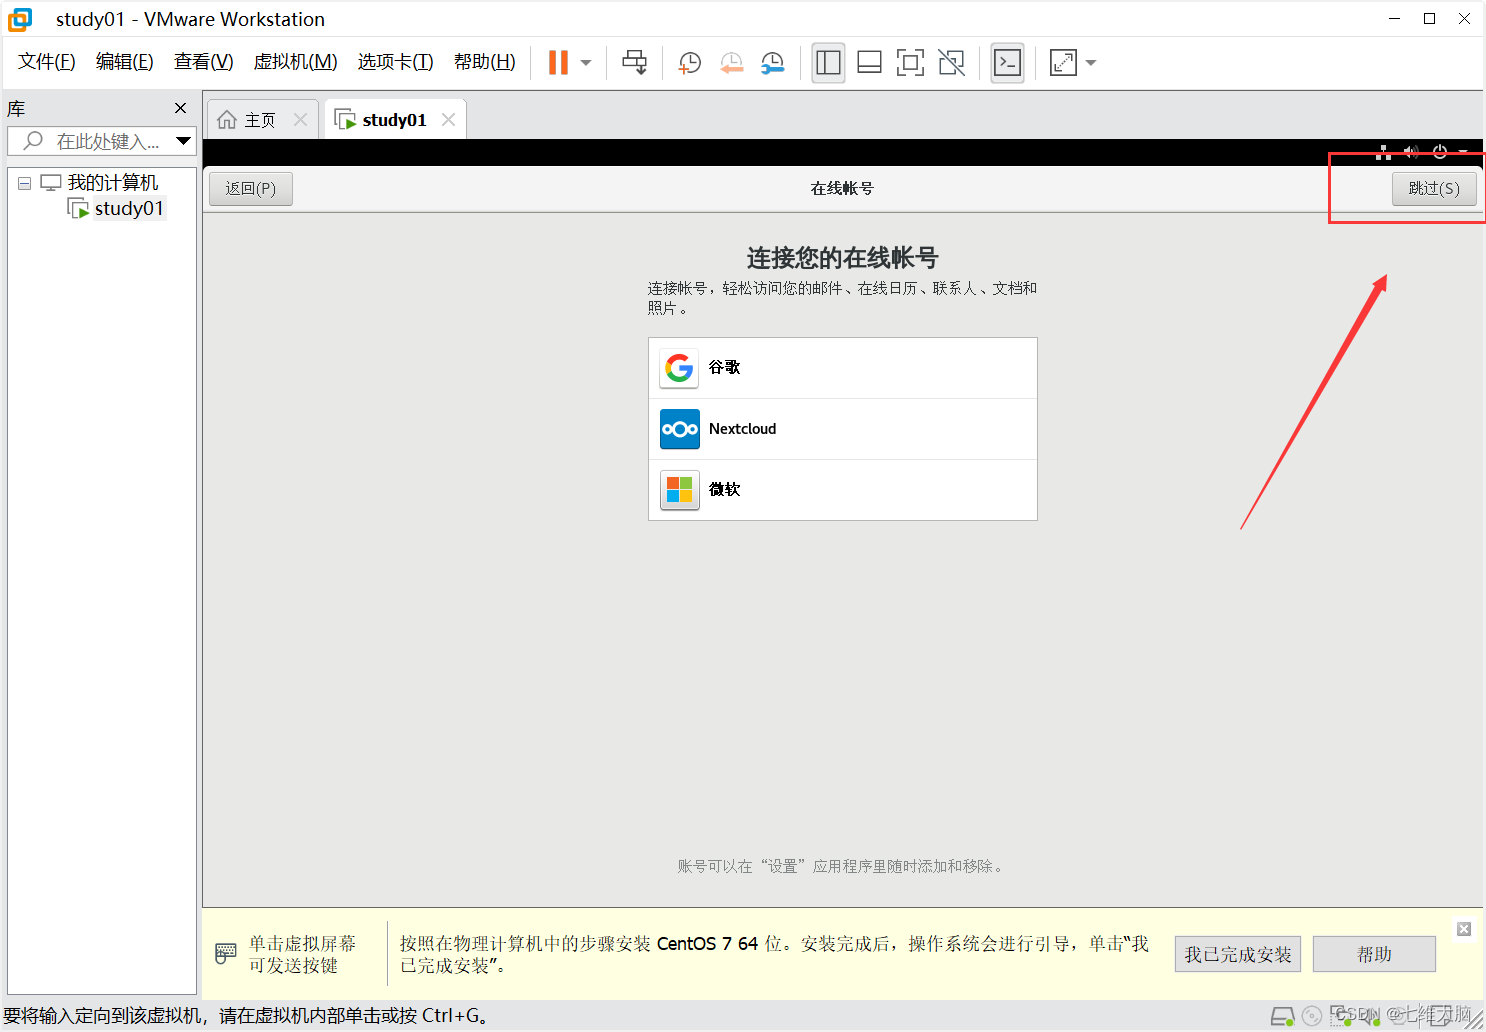Screen dimensions: 1486x1032
Task: Dismiss the yellow install hint bar
Action: coord(1464,929)
